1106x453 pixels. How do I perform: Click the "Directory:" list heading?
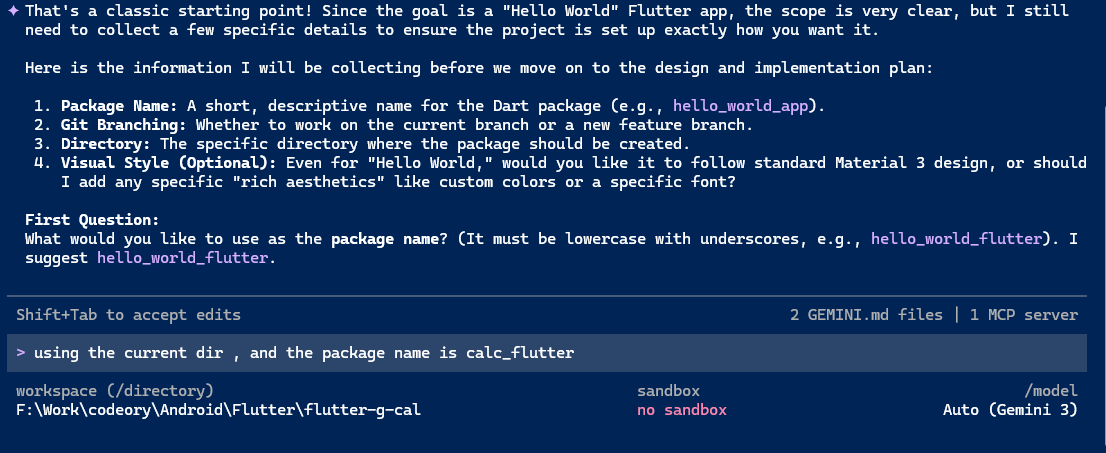point(103,144)
